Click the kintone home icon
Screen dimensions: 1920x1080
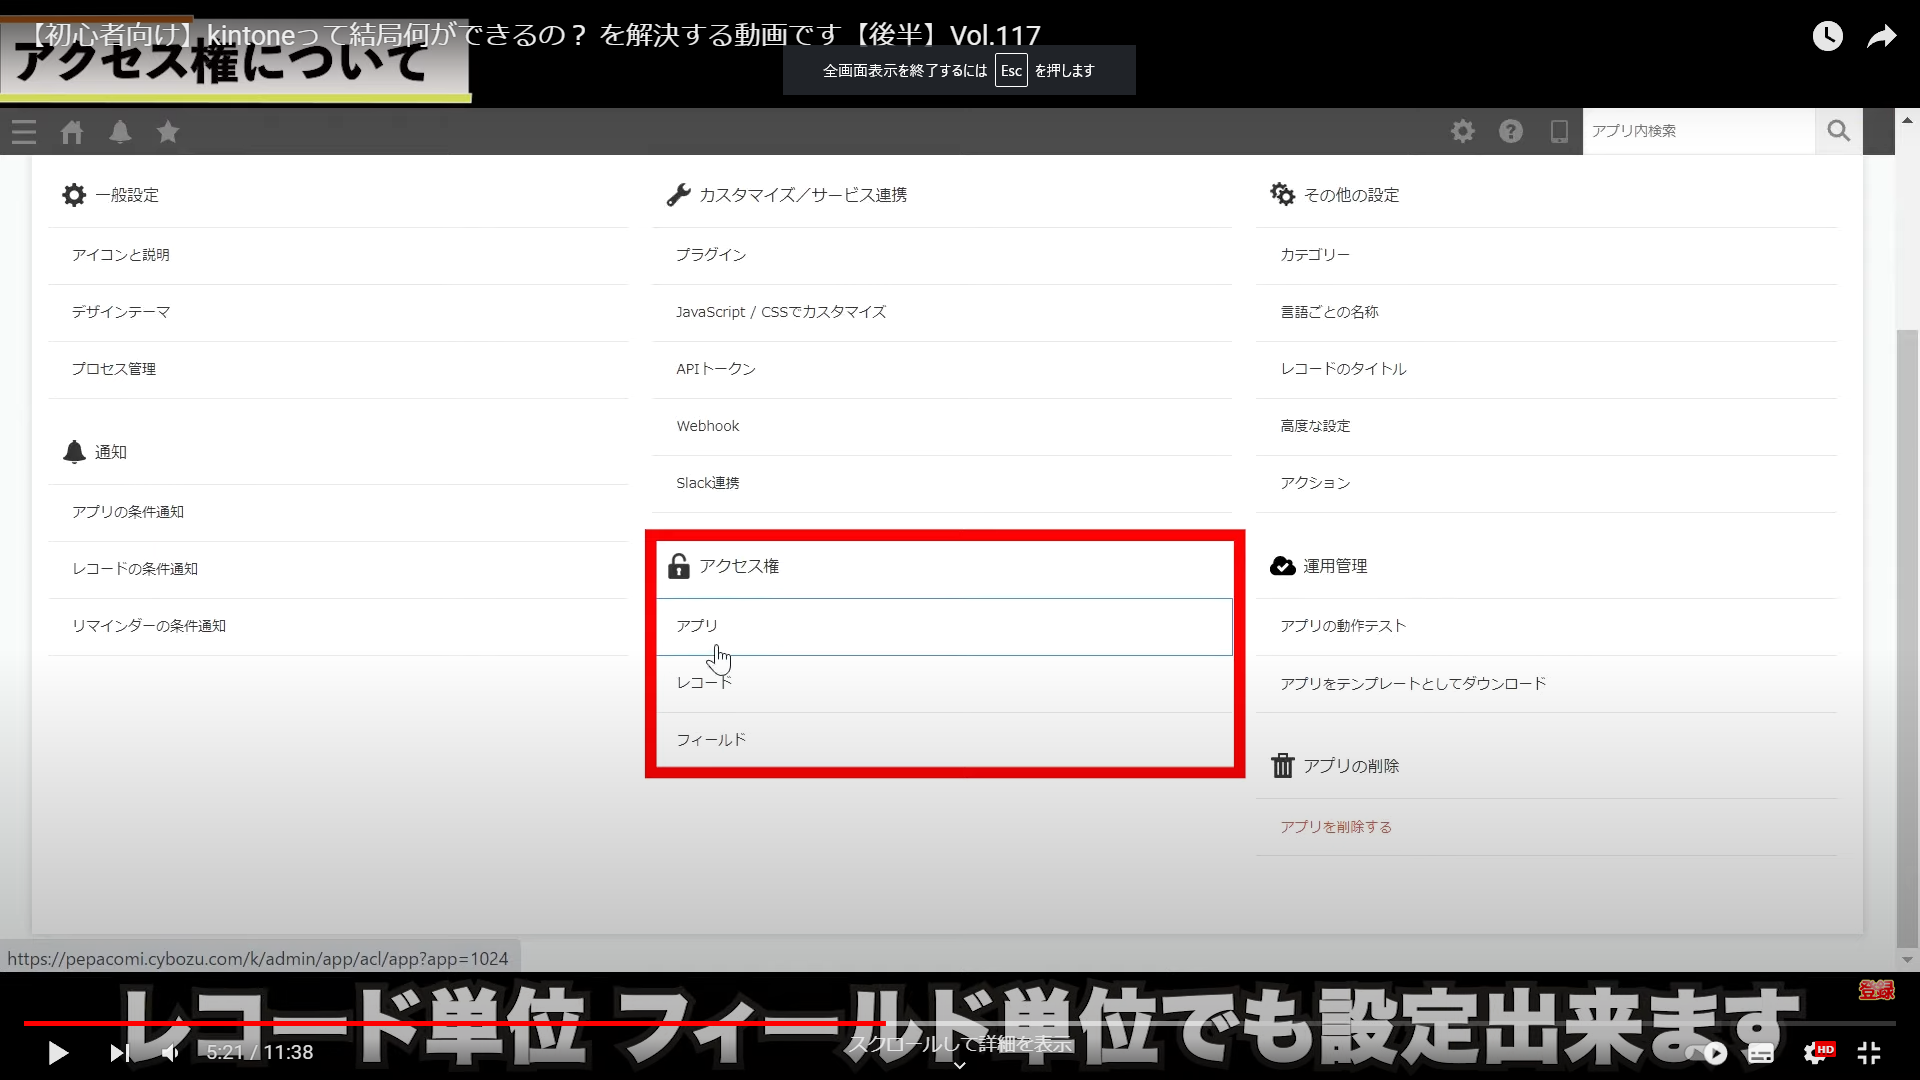coord(72,132)
